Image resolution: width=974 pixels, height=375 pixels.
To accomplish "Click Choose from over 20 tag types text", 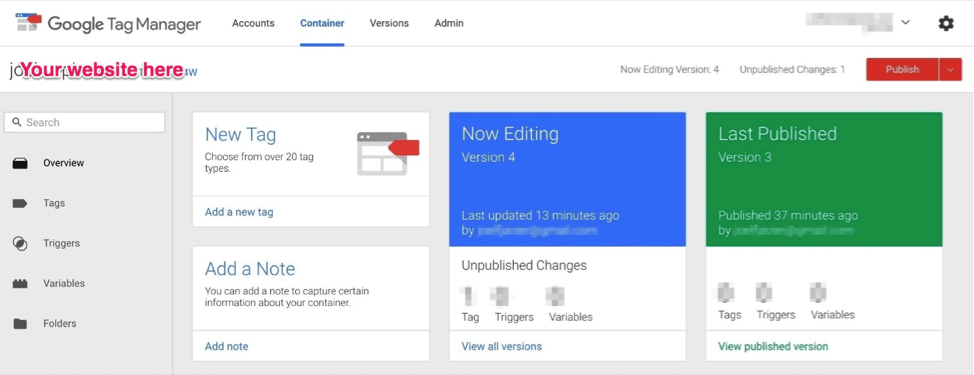I will pos(259,163).
